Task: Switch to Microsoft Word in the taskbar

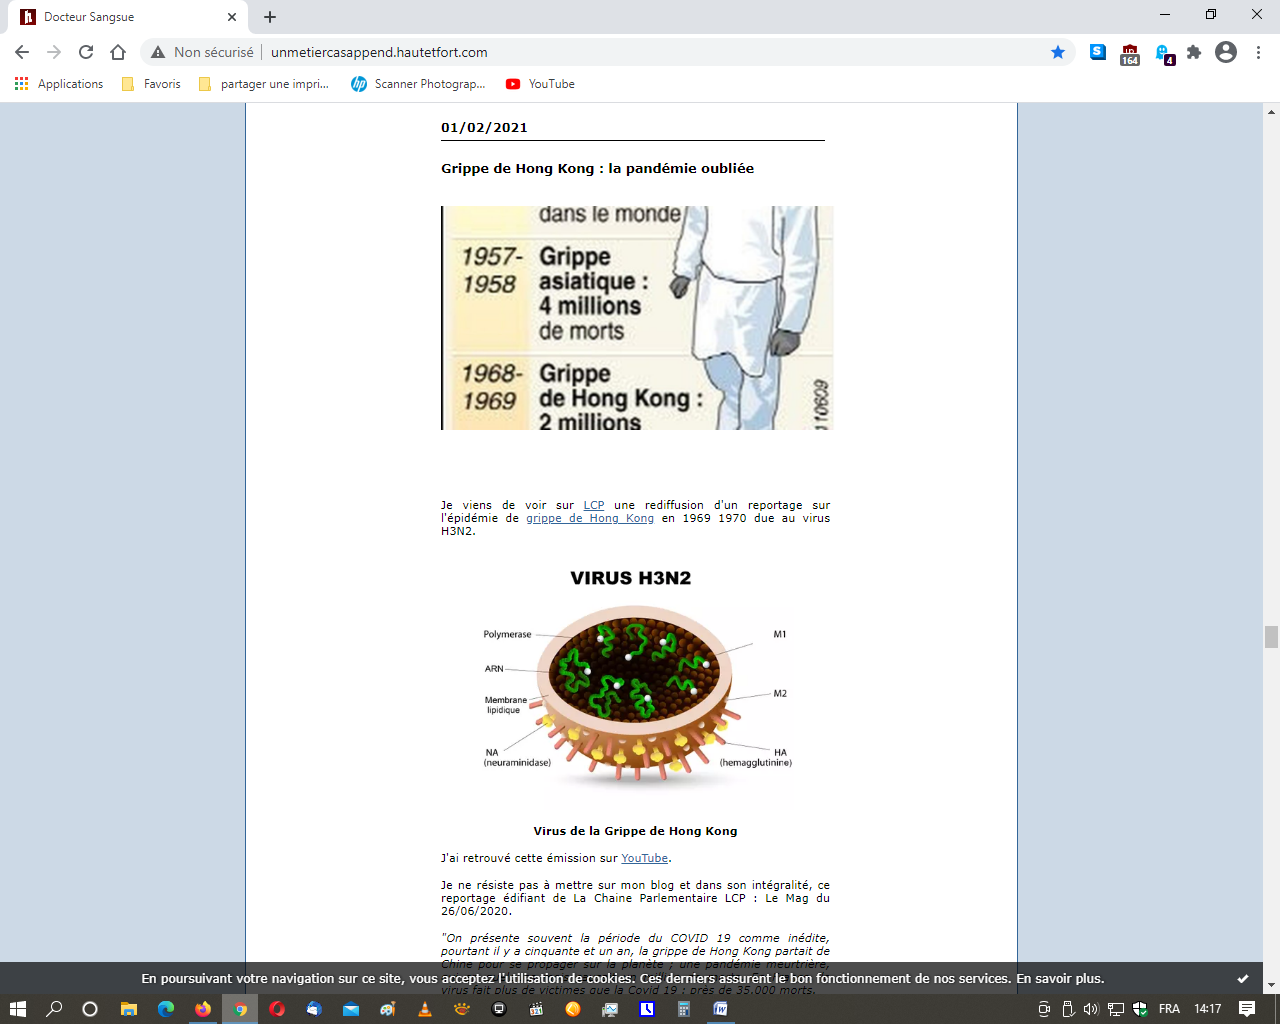Action: pos(721,1009)
